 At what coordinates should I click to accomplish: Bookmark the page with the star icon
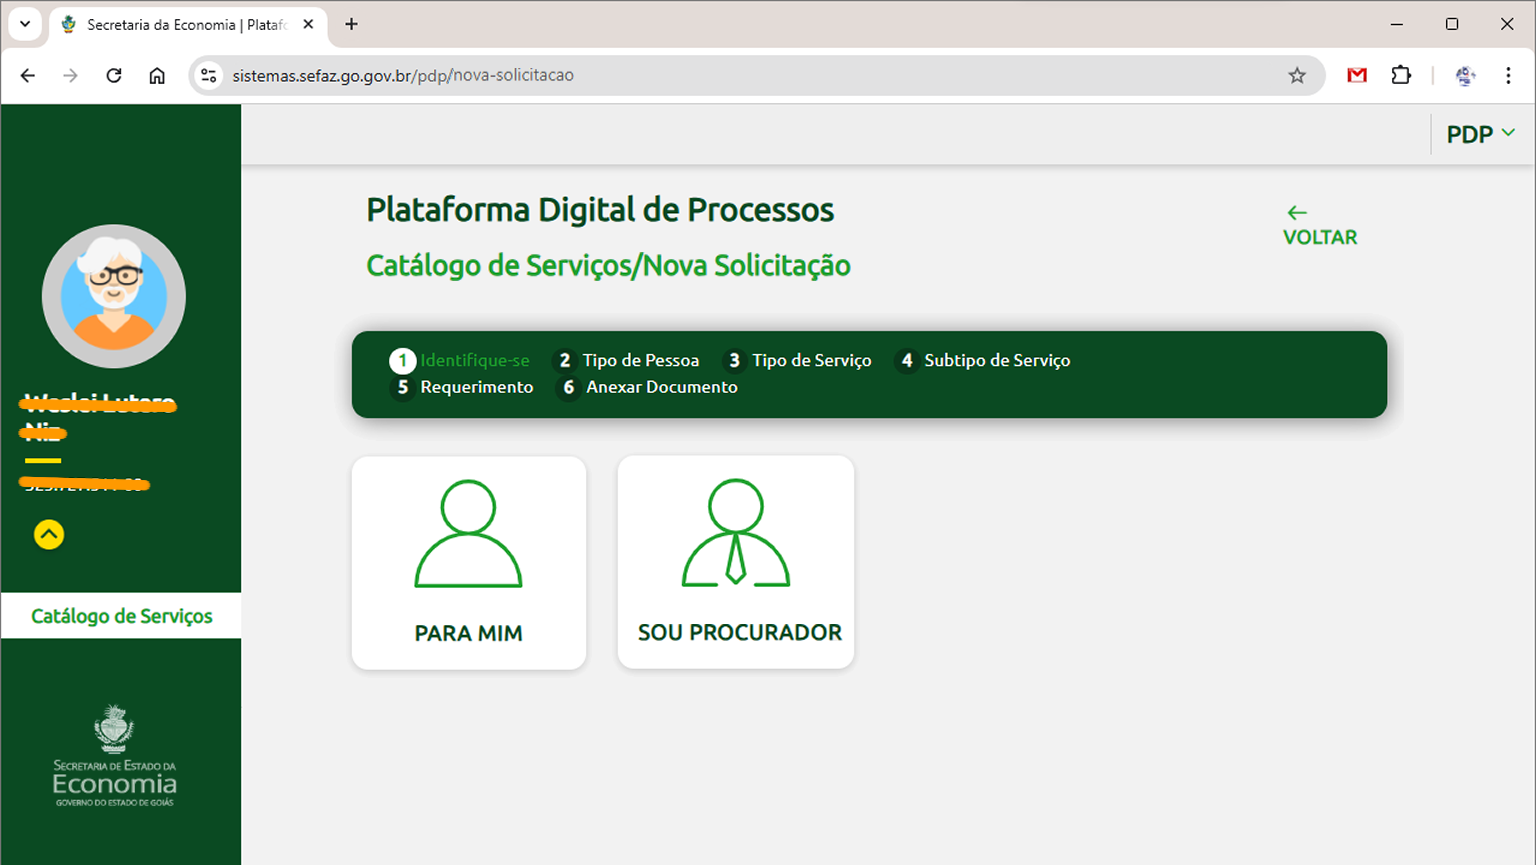(x=1297, y=75)
